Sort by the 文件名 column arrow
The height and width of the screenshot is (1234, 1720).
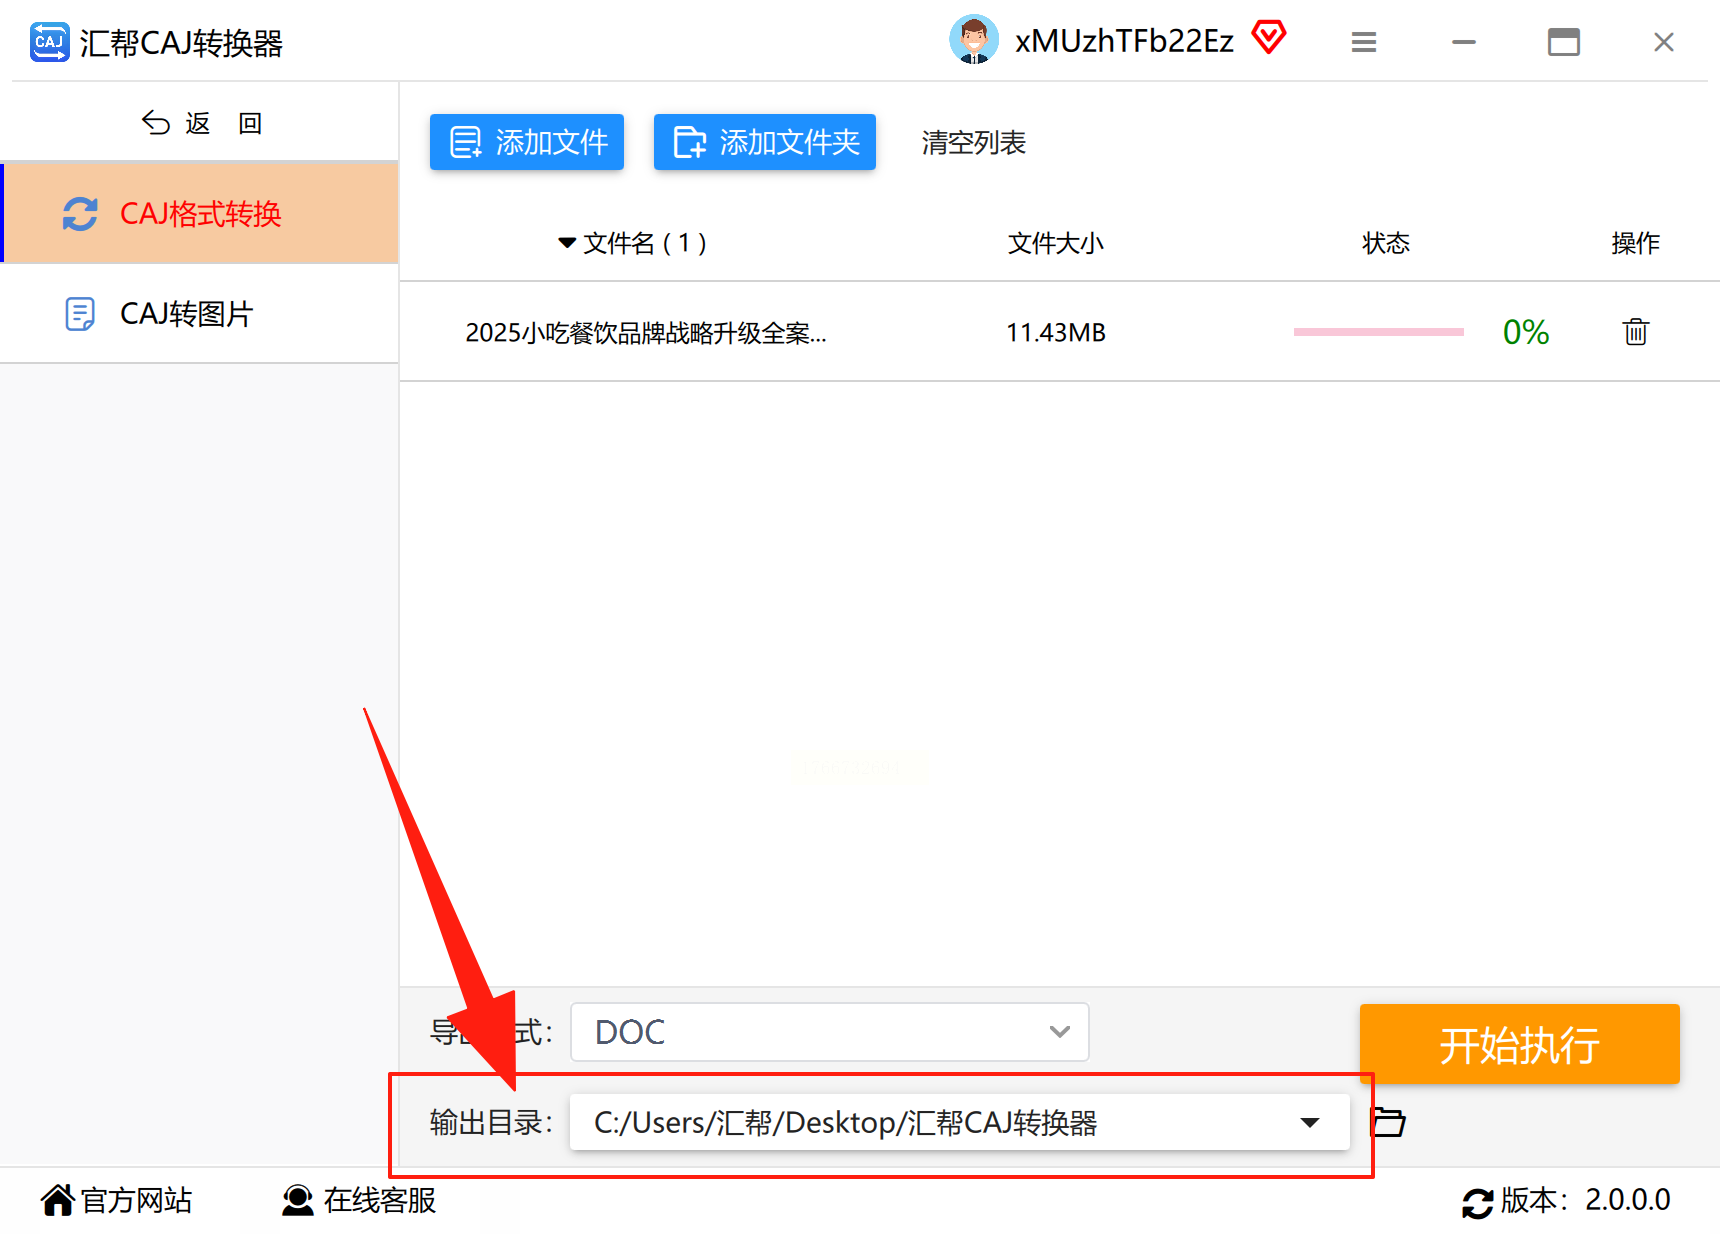click(x=567, y=243)
